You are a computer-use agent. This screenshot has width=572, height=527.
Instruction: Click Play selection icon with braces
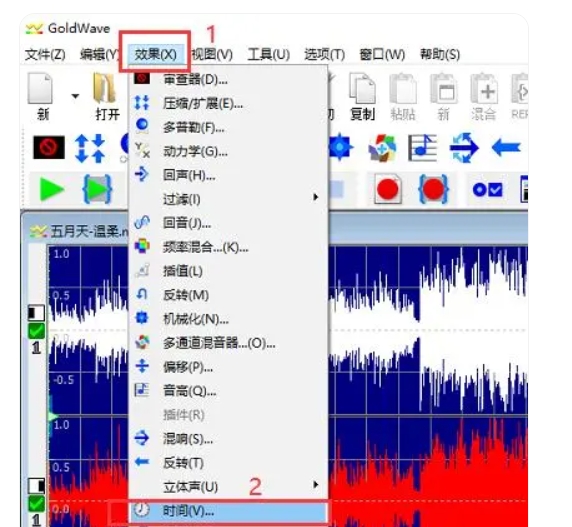[97, 189]
